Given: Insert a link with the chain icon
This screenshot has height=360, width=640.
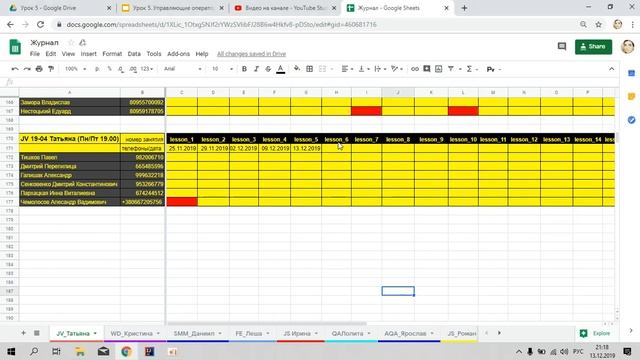Looking at the screenshot, I should pos(415,69).
